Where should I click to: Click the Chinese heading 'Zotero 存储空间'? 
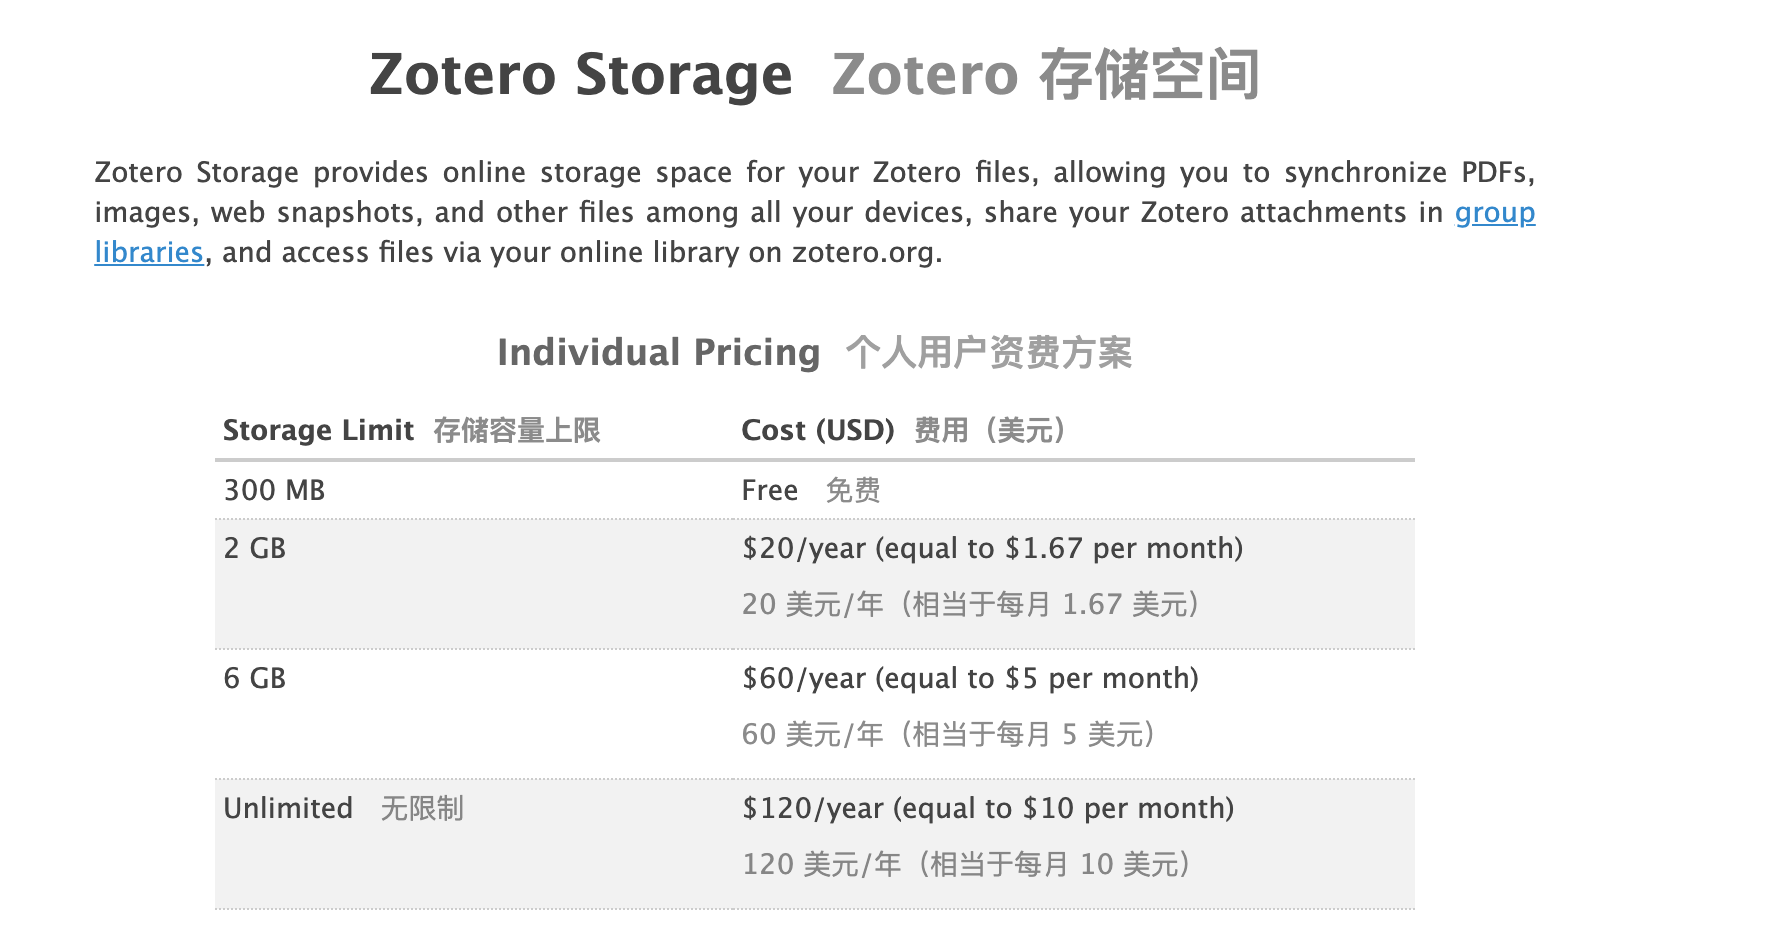click(1045, 75)
